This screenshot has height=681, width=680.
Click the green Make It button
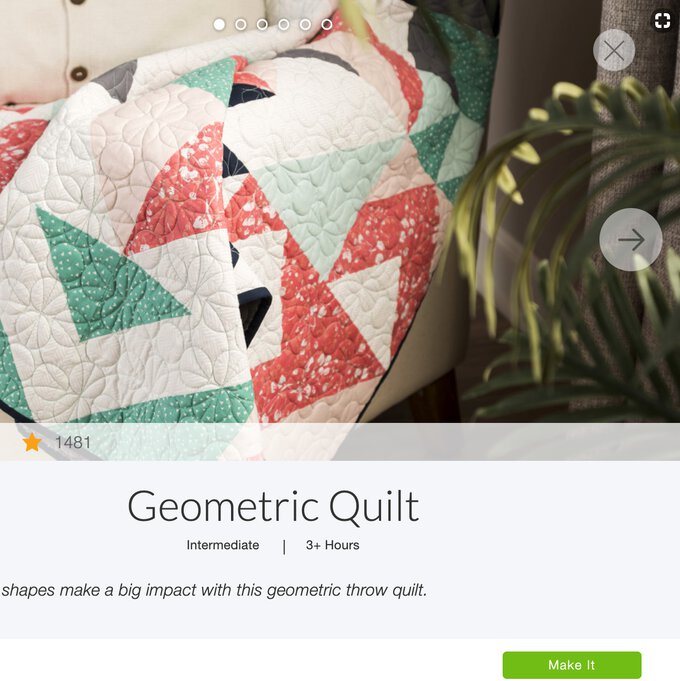click(x=572, y=665)
